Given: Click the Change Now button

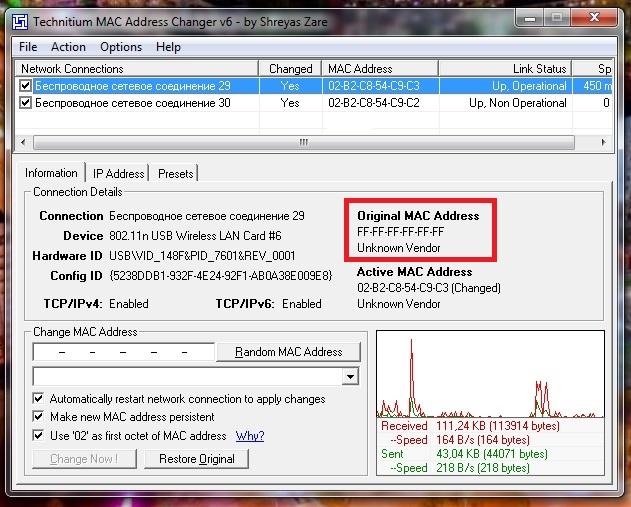Looking at the screenshot, I should (84, 459).
